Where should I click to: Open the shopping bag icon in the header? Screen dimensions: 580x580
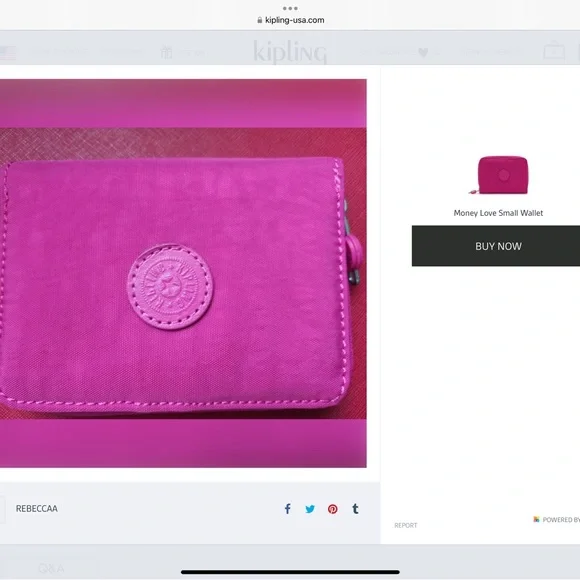[x=554, y=51]
